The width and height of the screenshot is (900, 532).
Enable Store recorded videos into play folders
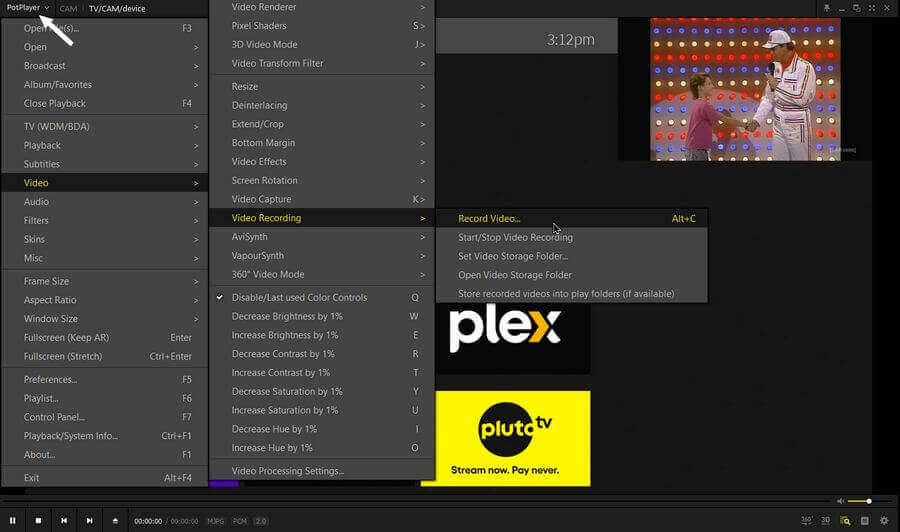click(x=566, y=294)
